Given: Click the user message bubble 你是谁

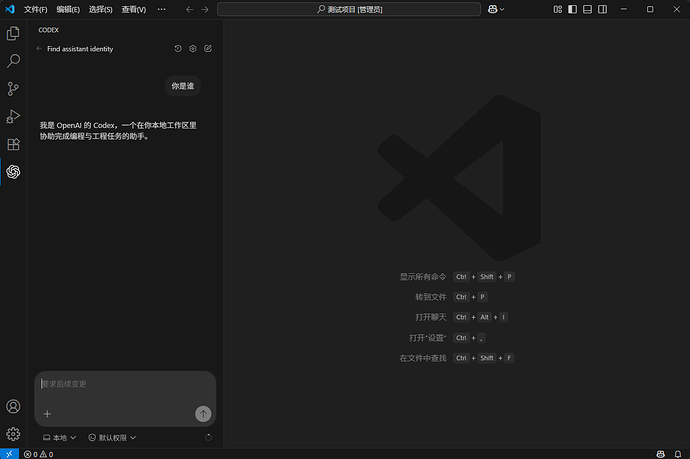Looking at the screenshot, I should pos(183,86).
